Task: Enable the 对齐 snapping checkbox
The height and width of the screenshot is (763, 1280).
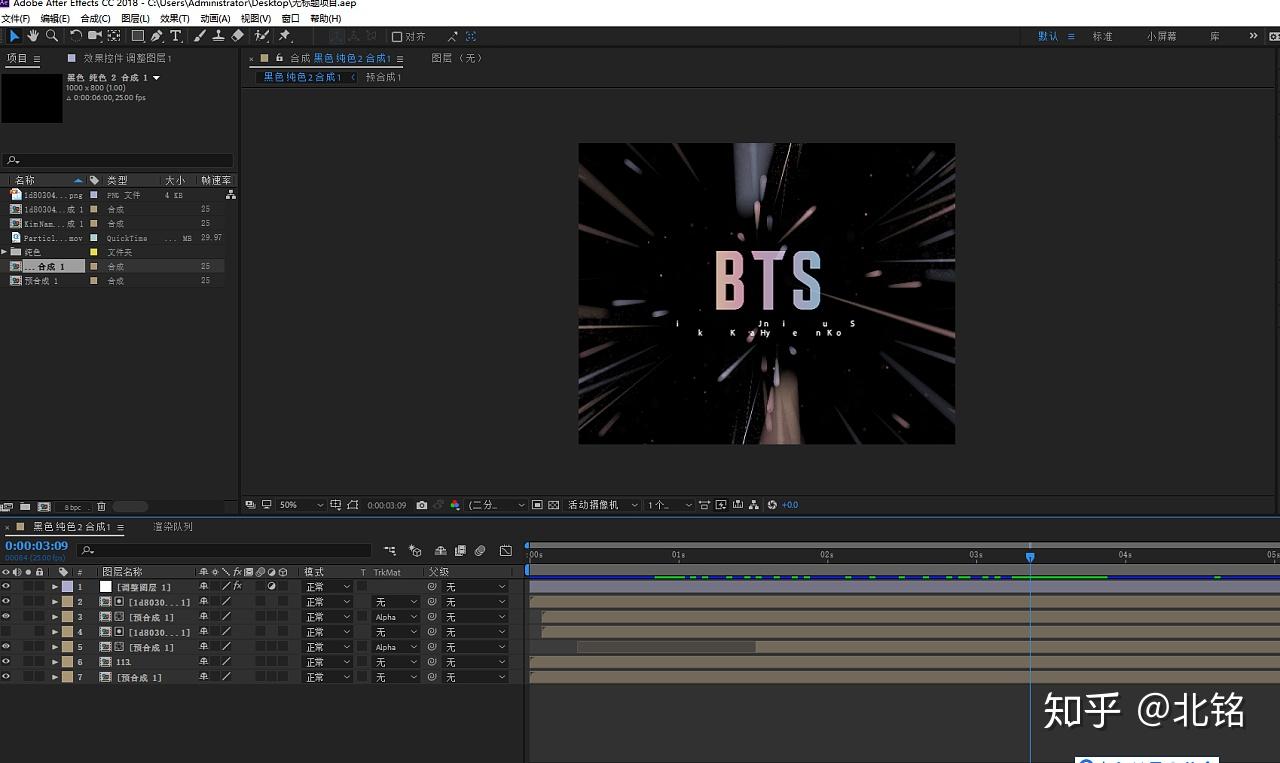Action: click(397, 36)
